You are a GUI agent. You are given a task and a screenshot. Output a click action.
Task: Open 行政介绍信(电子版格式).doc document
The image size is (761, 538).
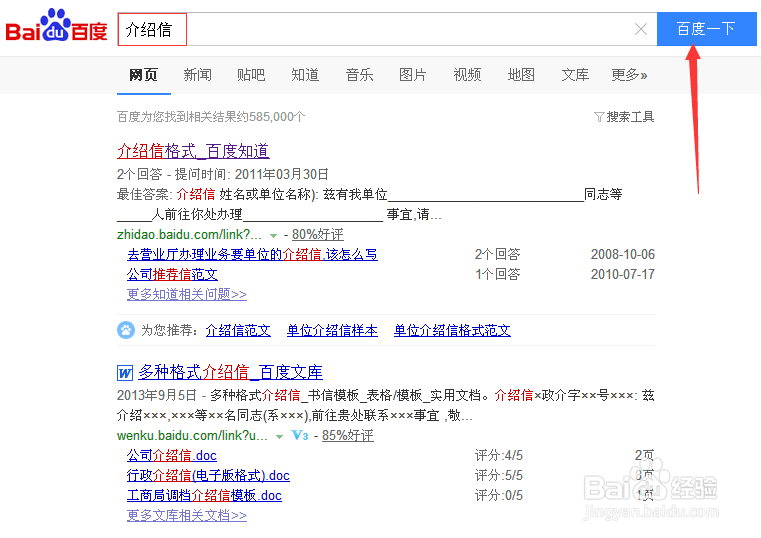(x=208, y=475)
